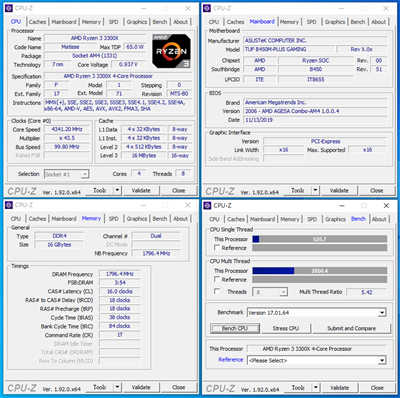Viewport: 400px width, 398px height.
Task: Click the Southbridge model value B450
Action: click(x=315, y=69)
